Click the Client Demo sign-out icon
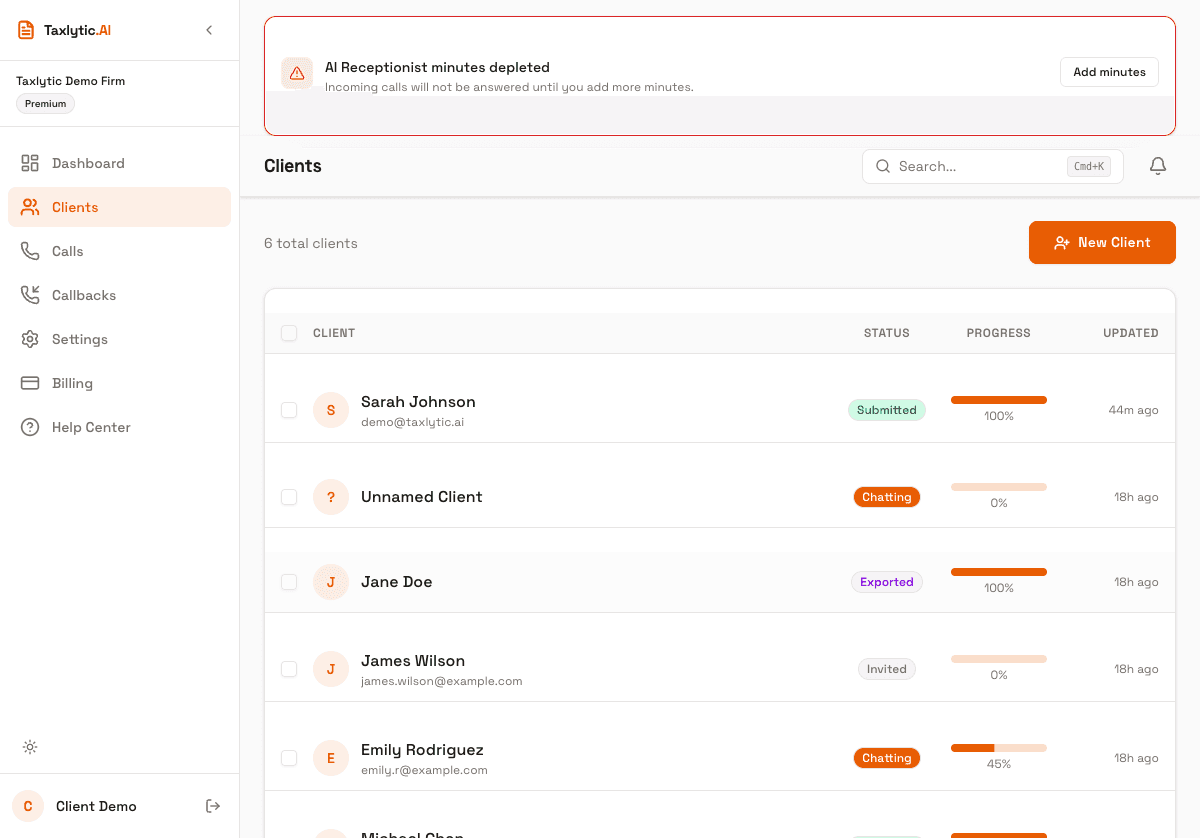 (213, 806)
